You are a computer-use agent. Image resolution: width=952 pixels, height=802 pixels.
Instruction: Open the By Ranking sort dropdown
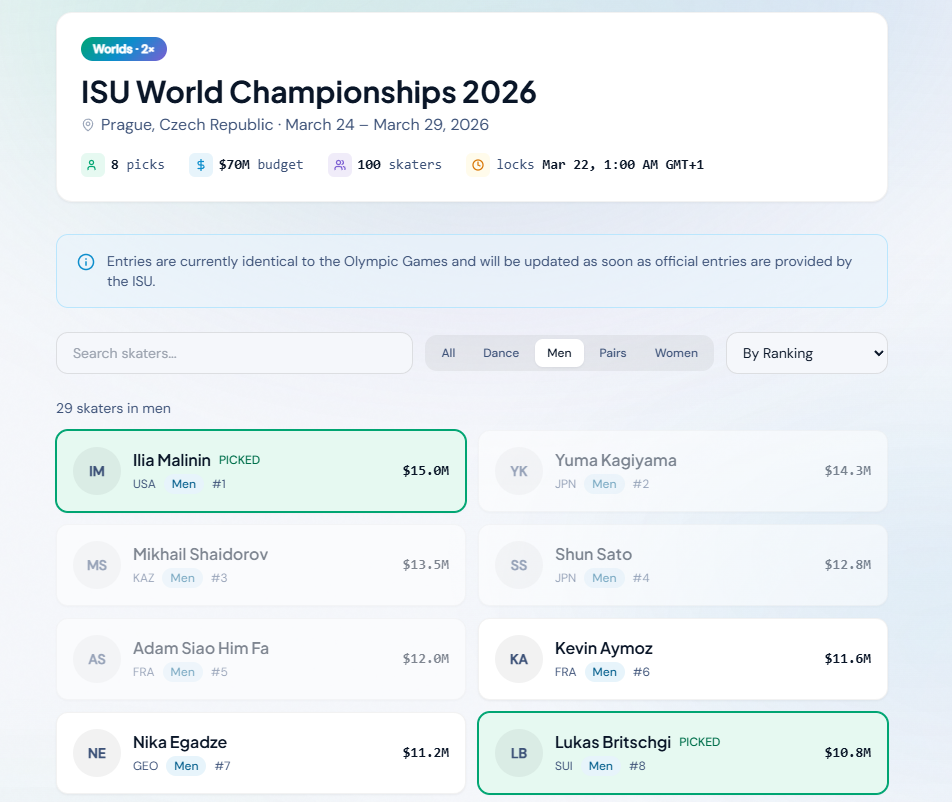click(806, 353)
